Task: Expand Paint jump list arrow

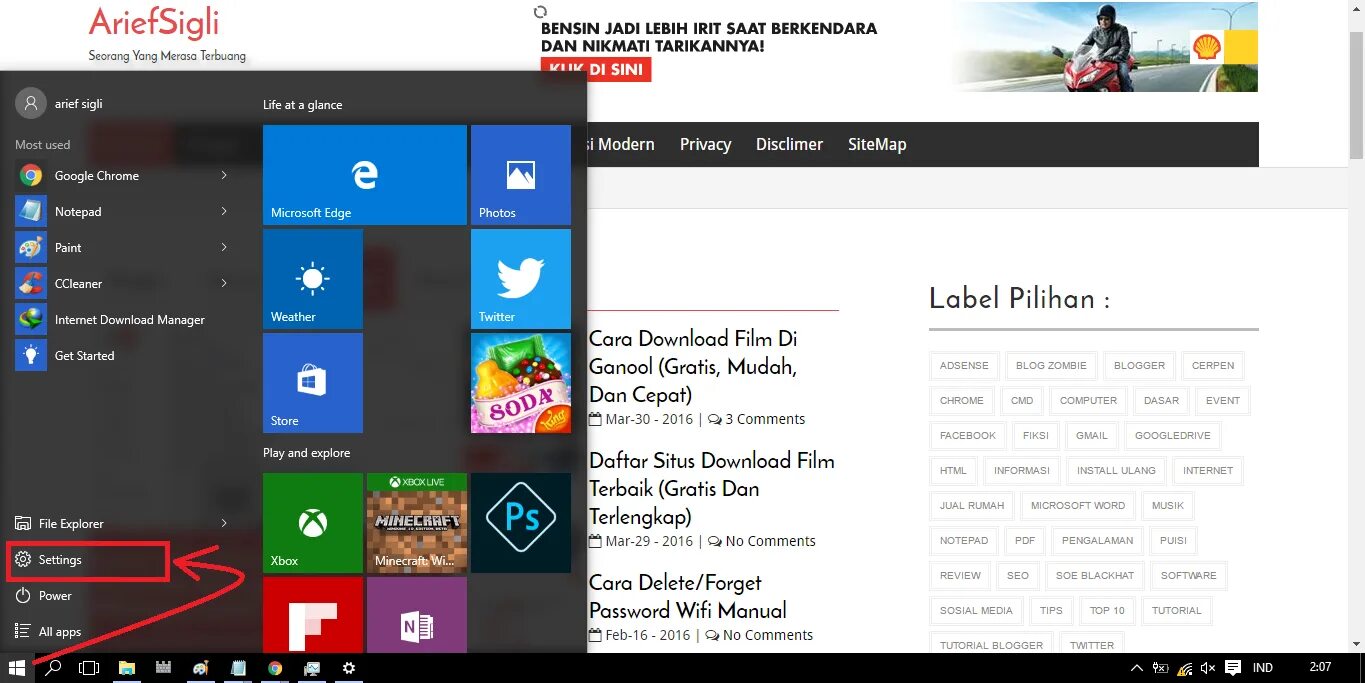Action: point(224,248)
